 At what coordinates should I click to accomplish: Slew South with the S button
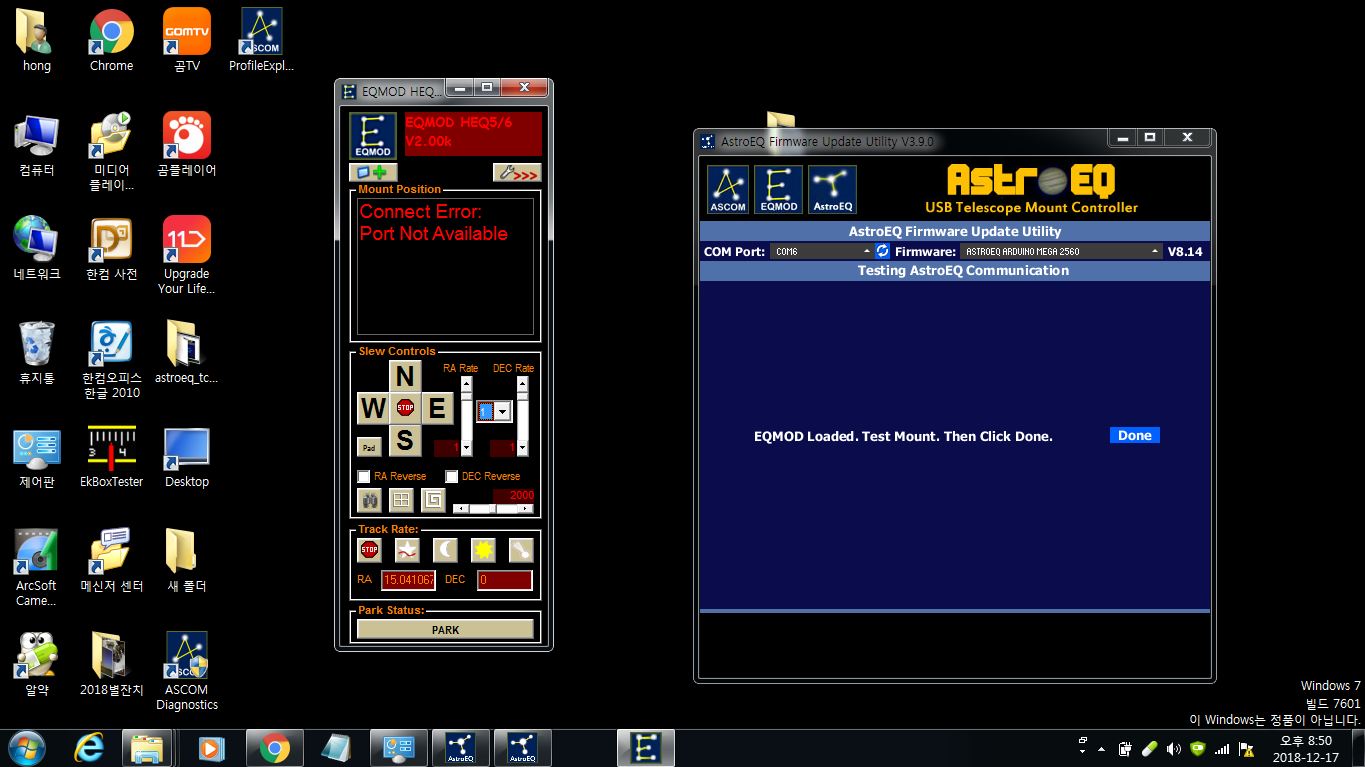pyautogui.click(x=404, y=440)
